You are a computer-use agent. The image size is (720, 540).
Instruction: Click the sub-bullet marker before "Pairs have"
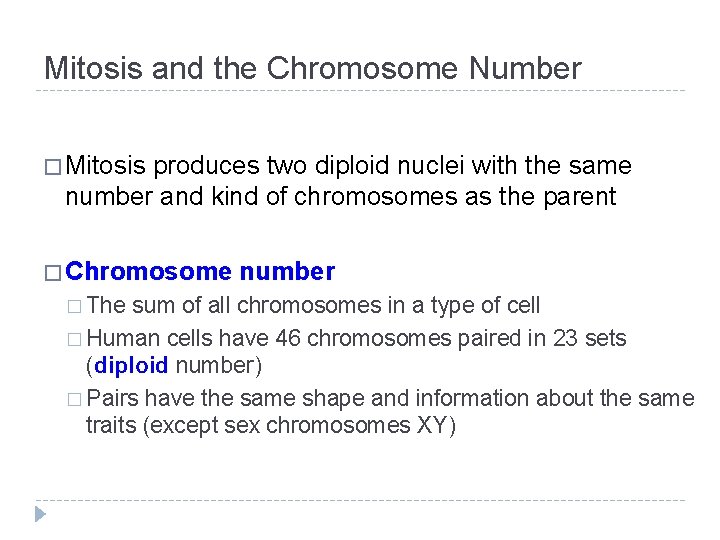(x=76, y=399)
